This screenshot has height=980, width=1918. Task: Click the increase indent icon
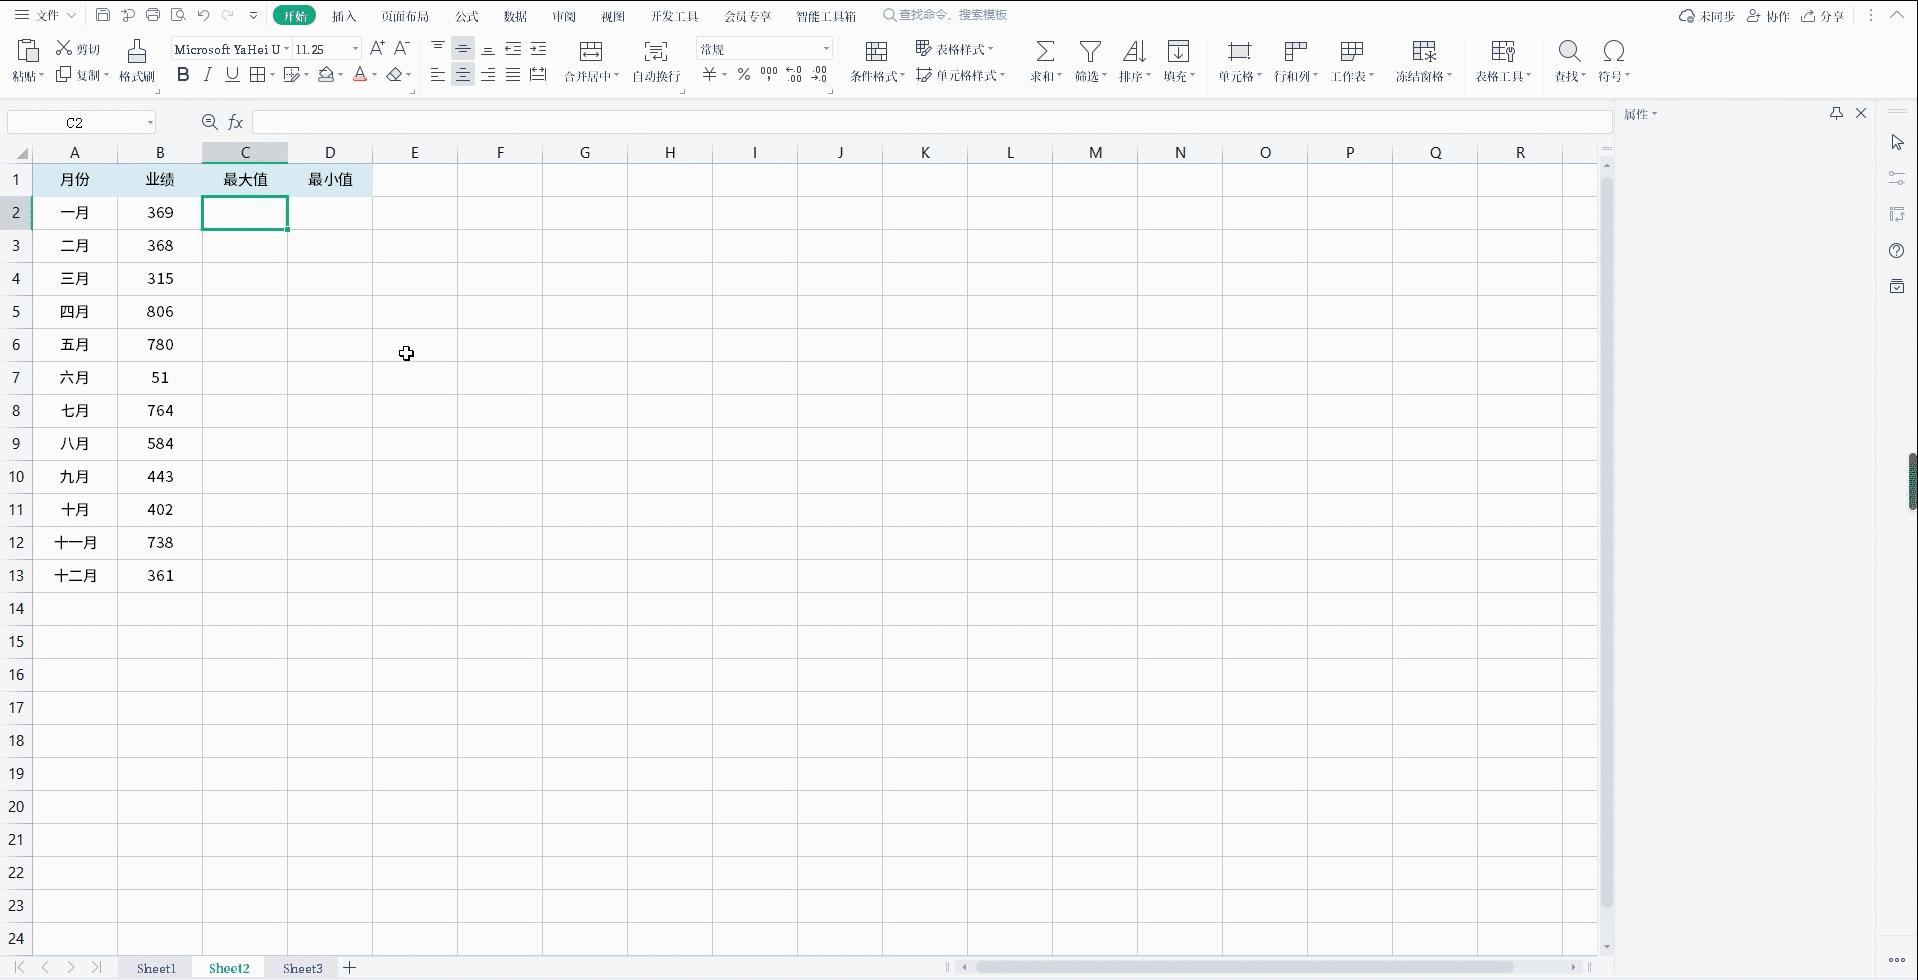tap(538, 48)
